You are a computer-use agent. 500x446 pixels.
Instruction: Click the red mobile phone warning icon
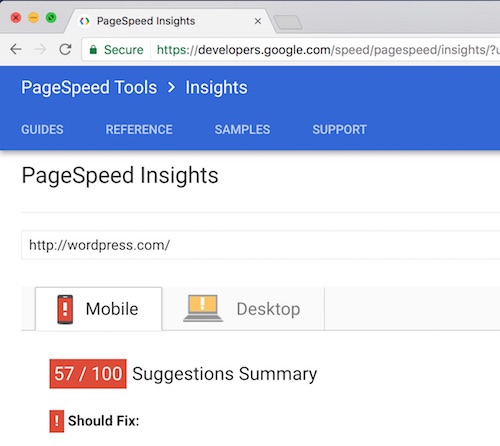[65, 309]
